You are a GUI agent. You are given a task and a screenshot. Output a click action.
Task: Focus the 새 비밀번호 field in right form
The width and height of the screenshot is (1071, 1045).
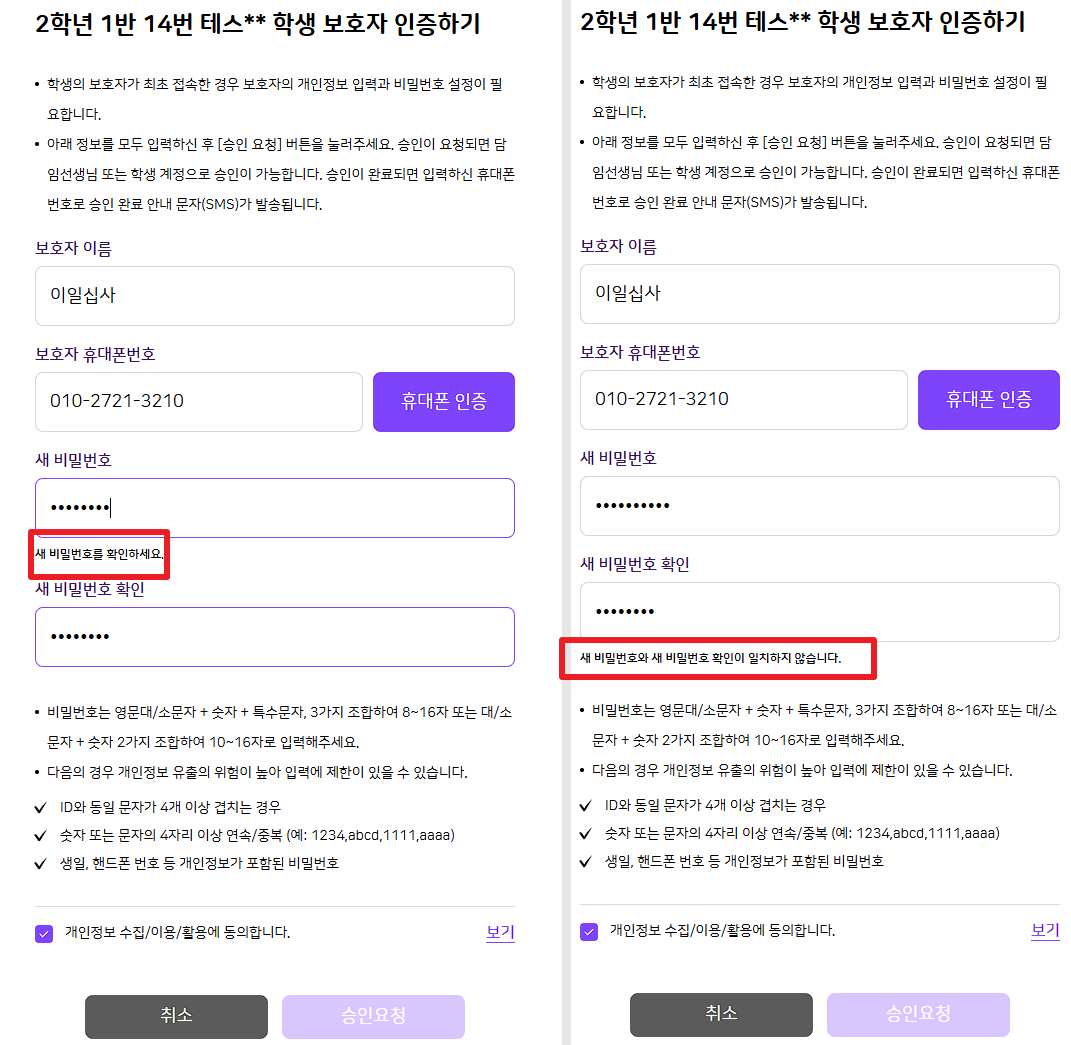(x=819, y=506)
